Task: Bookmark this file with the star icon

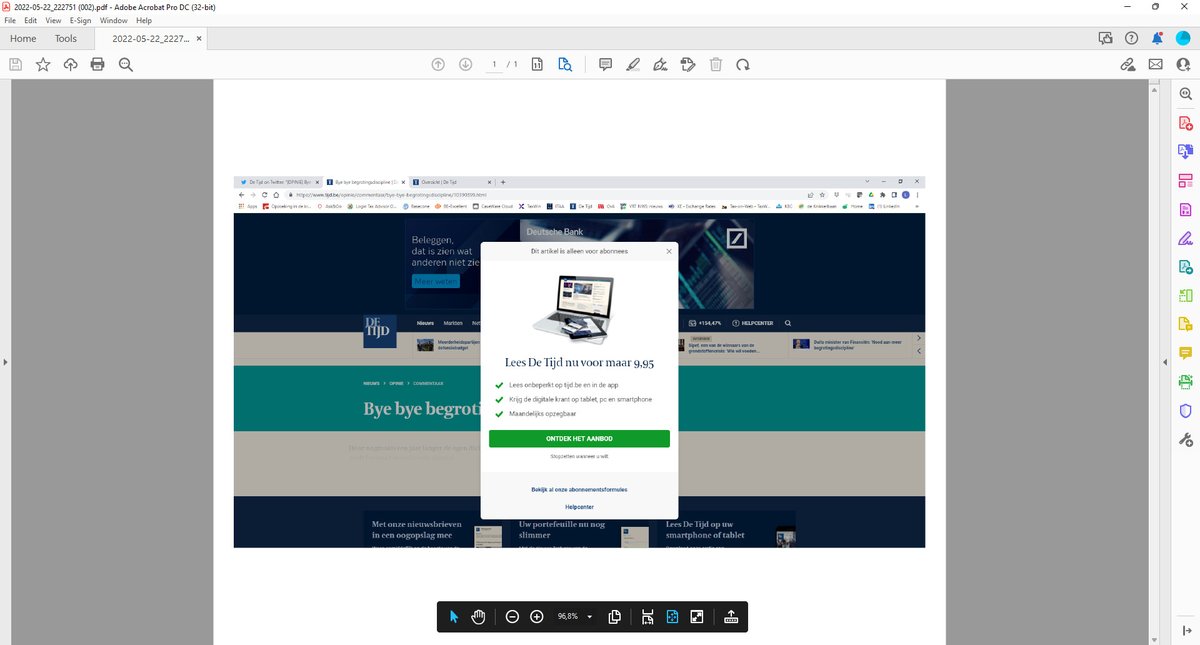Action: coord(43,64)
